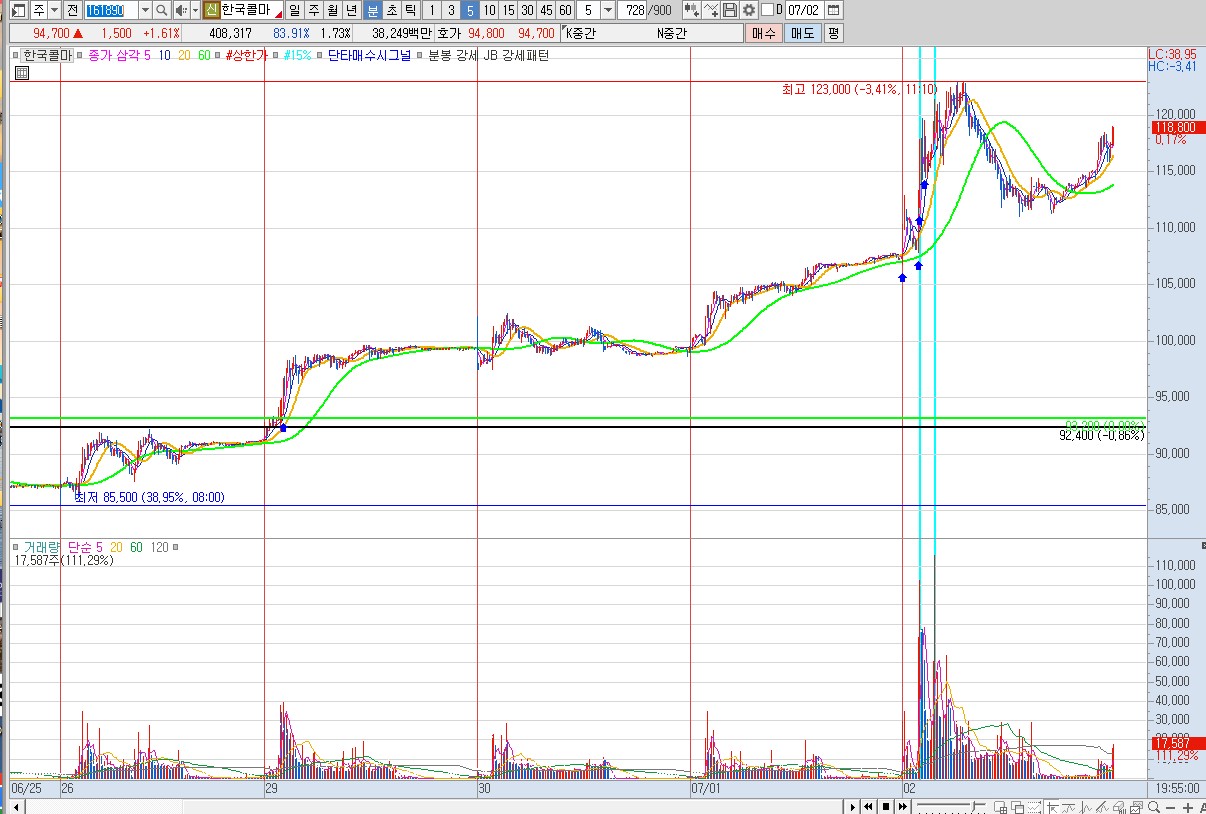Click the chart zoom slider at the bottom

click(x=951, y=806)
